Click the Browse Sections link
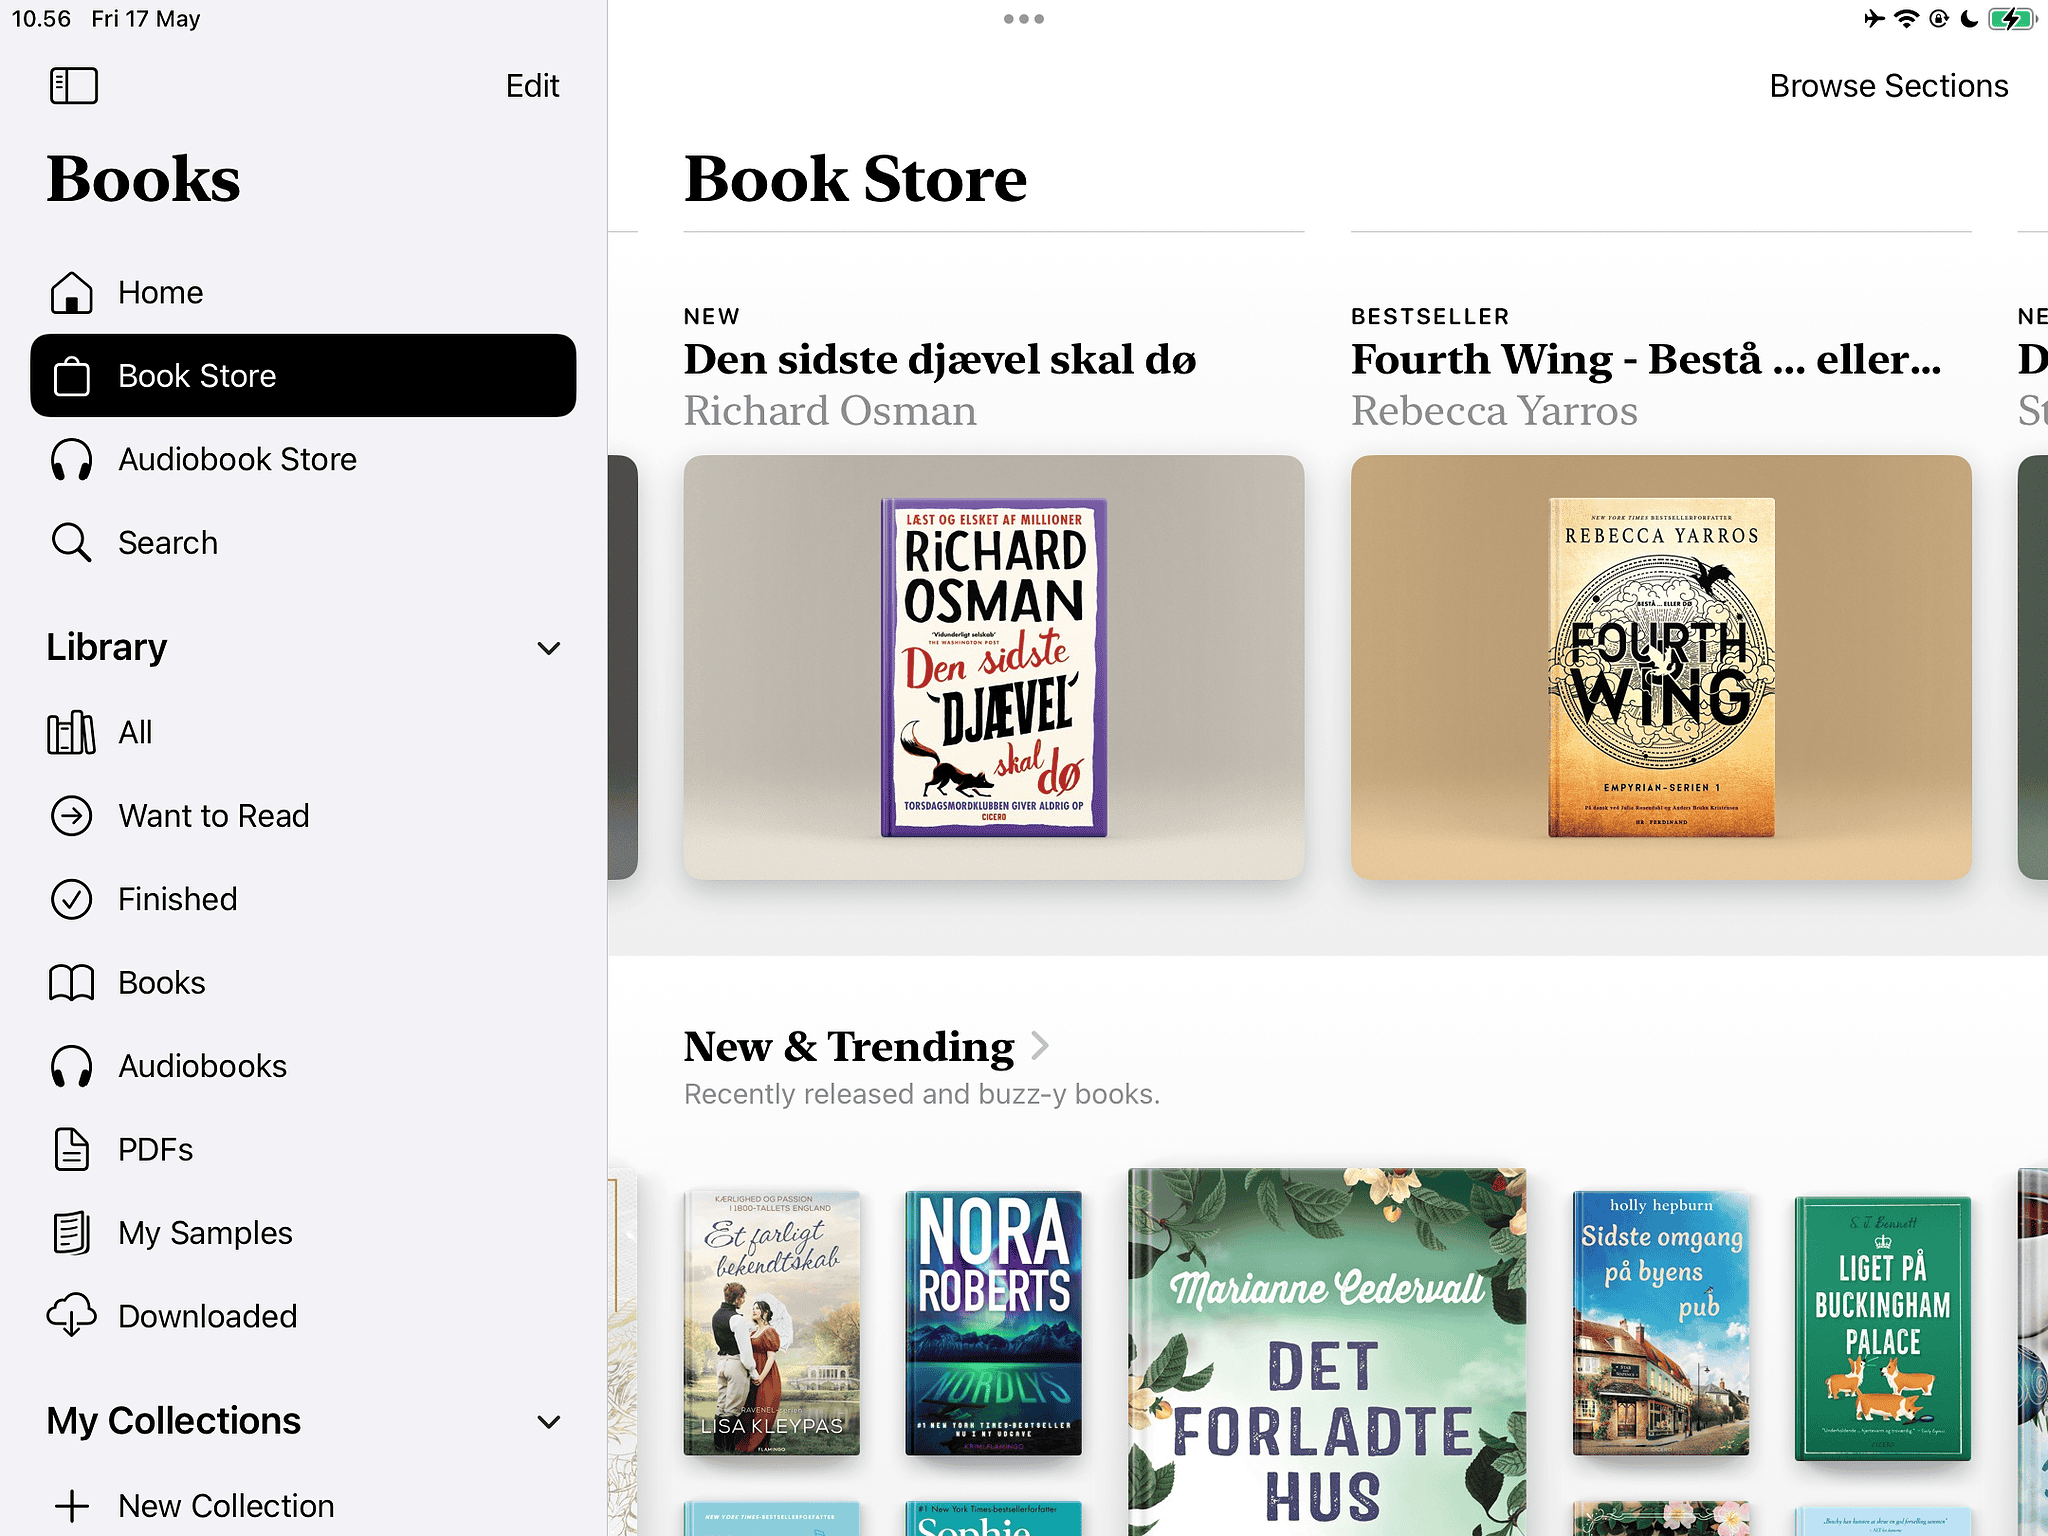 [1887, 85]
